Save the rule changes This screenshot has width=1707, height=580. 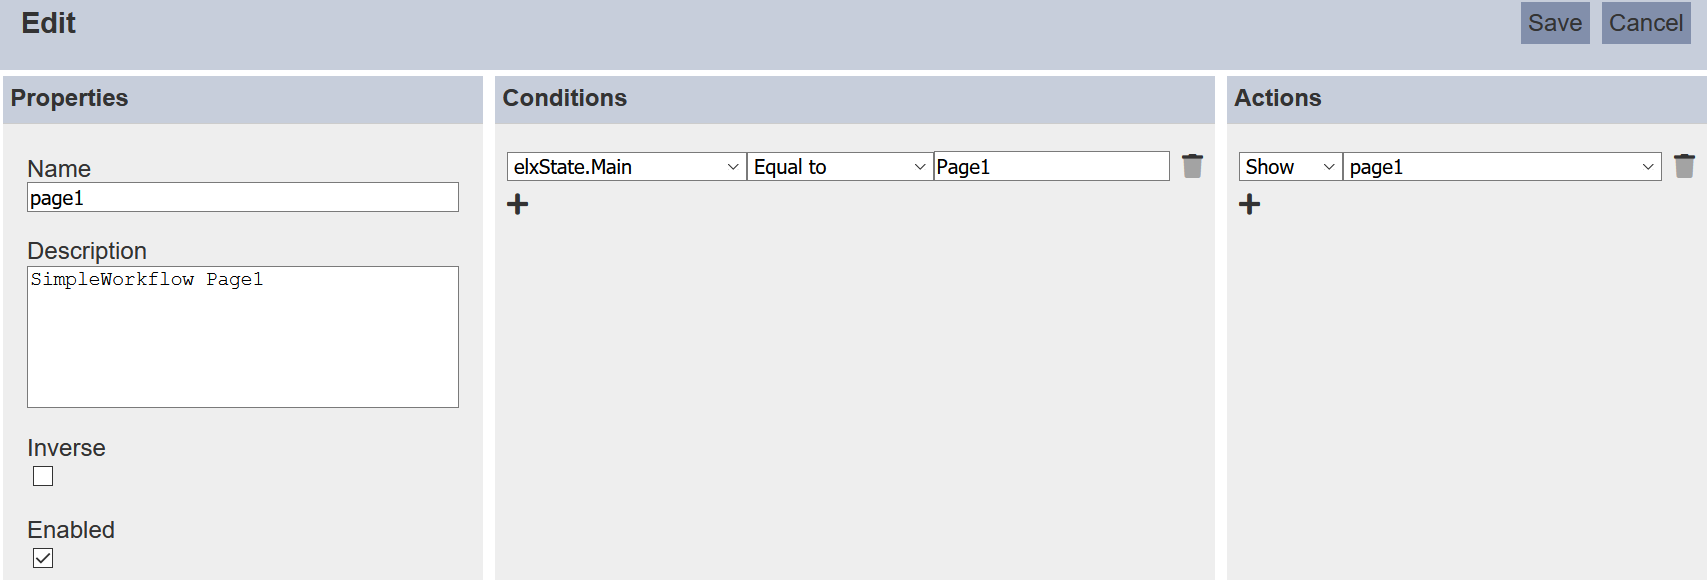pyautogui.click(x=1554, y=23)
